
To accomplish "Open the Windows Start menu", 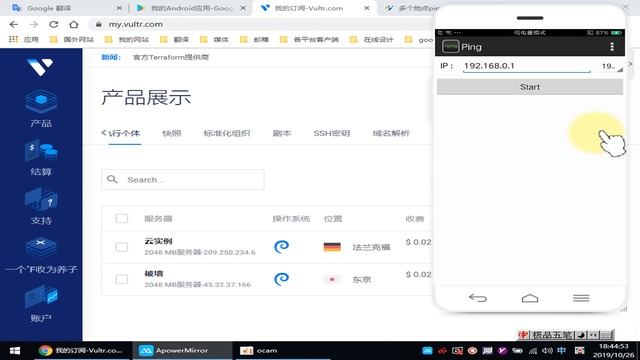I will [15, 351].
